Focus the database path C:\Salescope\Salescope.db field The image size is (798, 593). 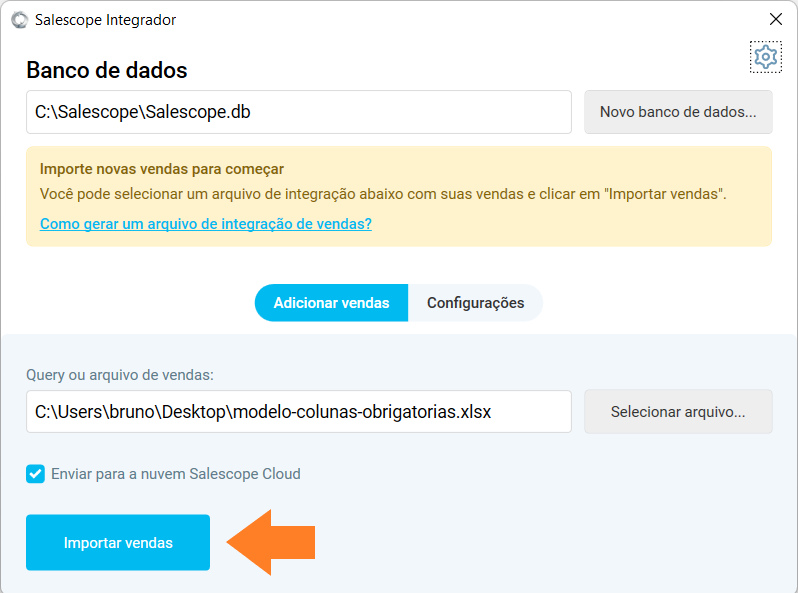click(299, 112)
